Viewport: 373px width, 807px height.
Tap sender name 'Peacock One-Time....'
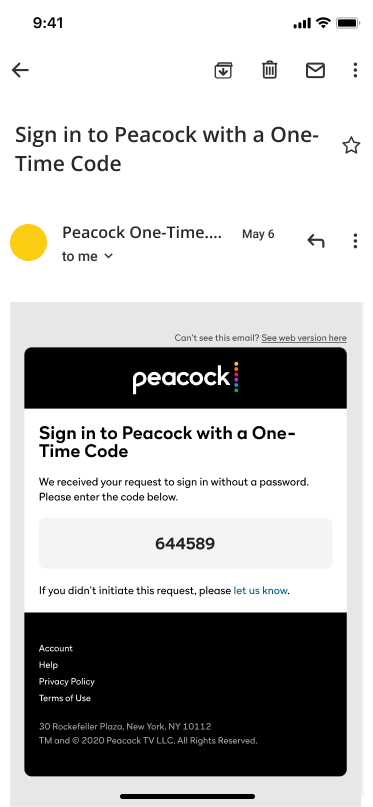(x=142, y=233)
